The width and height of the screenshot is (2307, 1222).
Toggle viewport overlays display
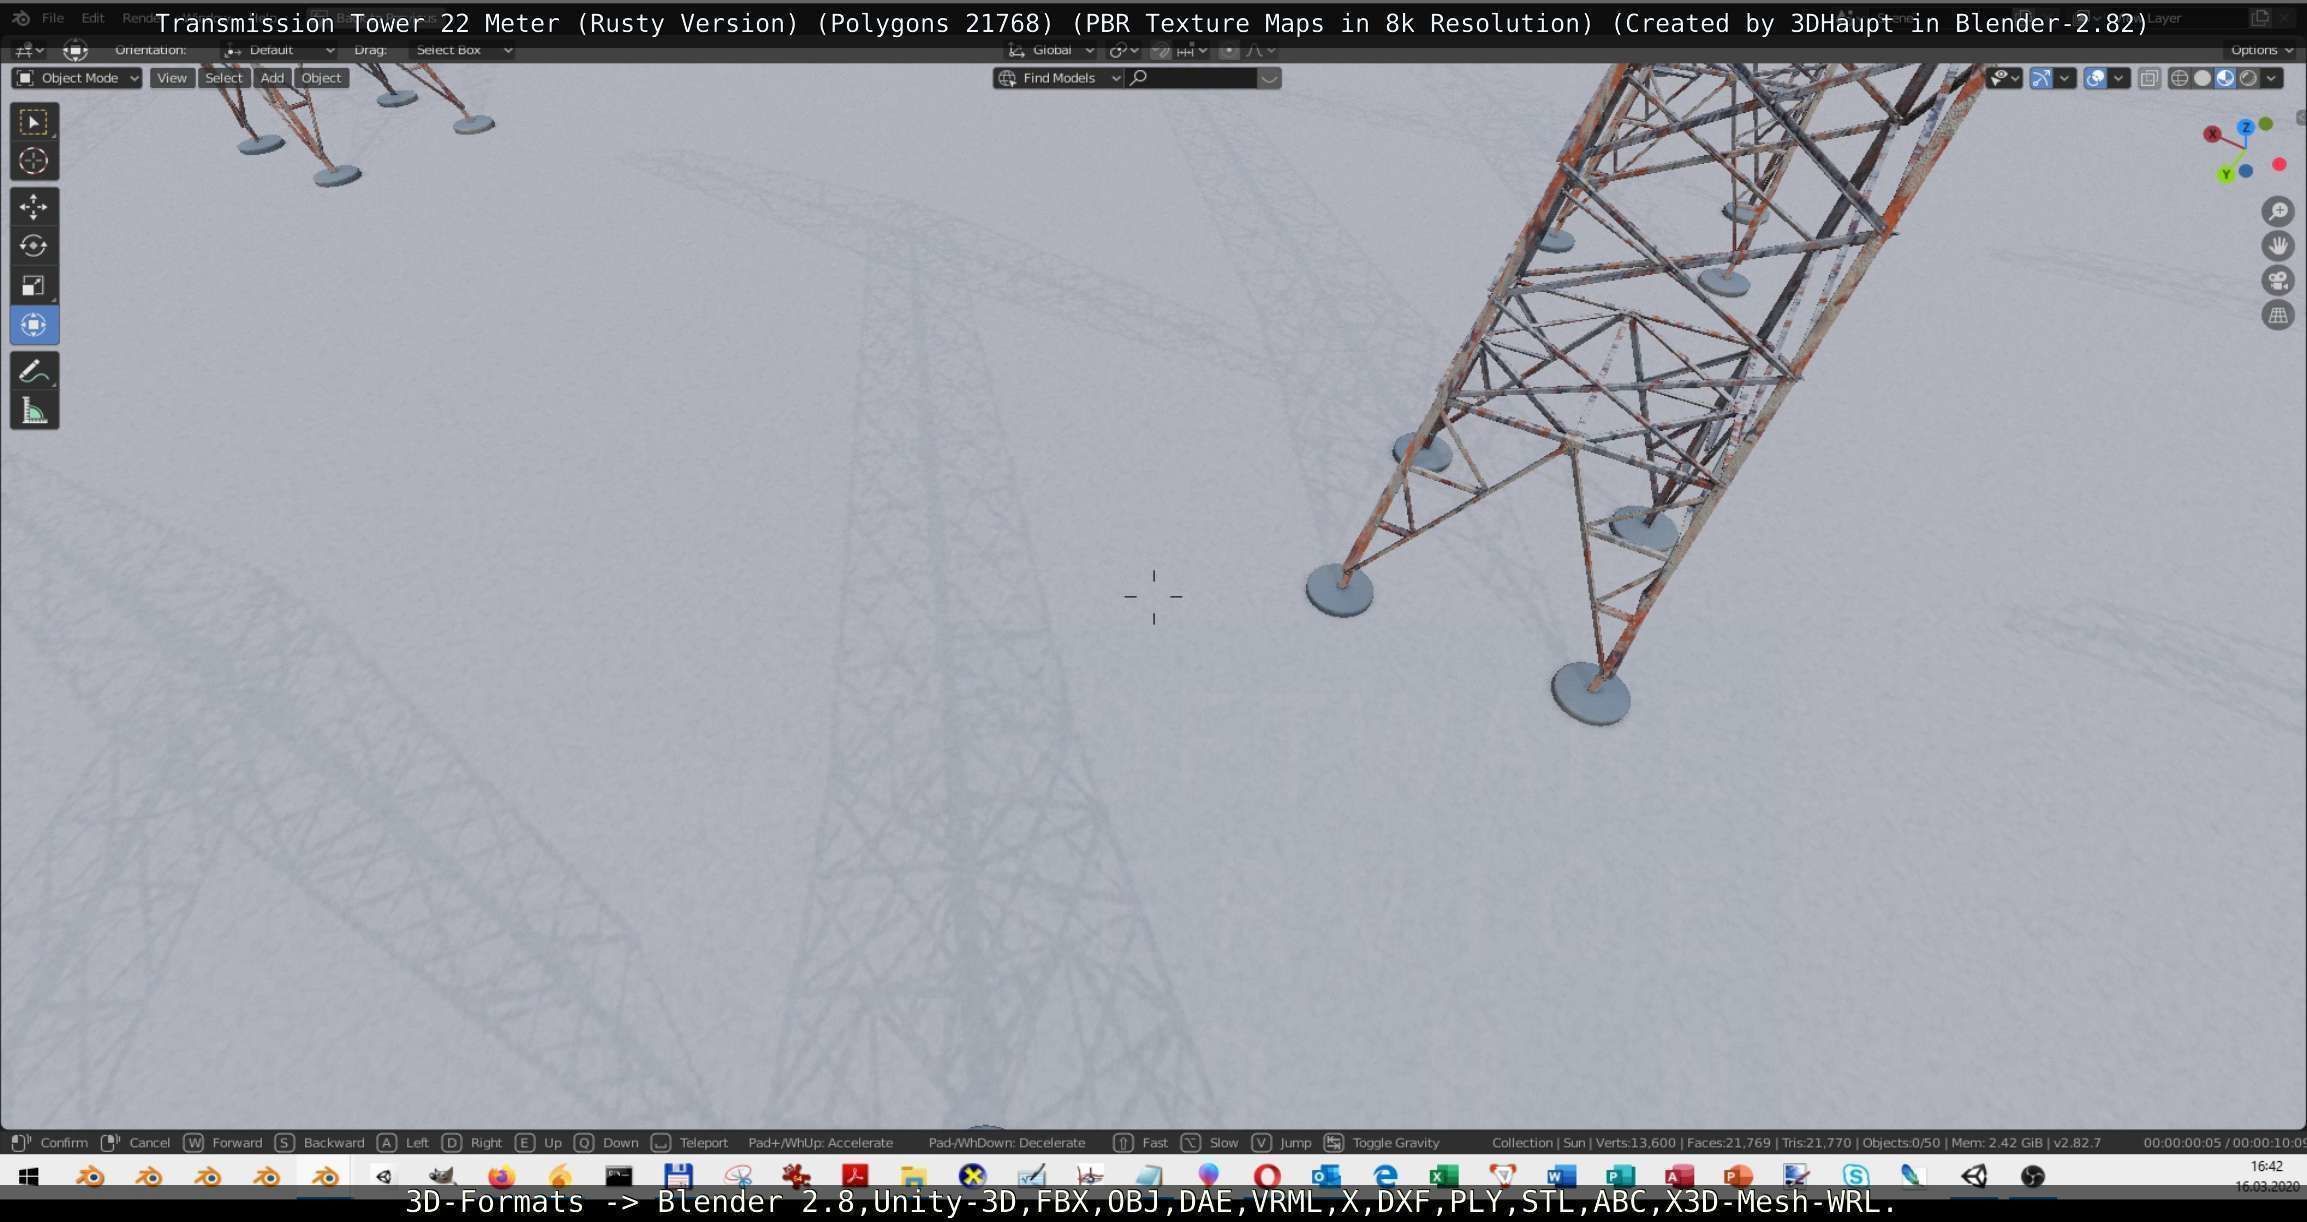[x=2096, y=78]
